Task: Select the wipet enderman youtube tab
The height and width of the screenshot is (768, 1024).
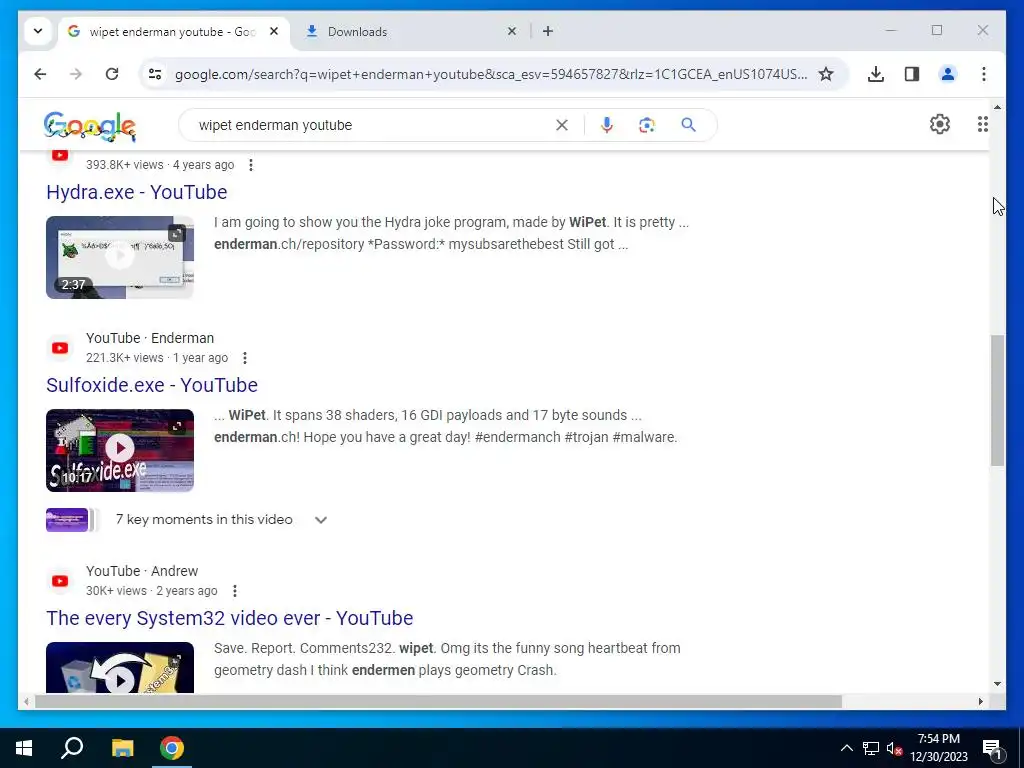Action: (x=173, y=31)
